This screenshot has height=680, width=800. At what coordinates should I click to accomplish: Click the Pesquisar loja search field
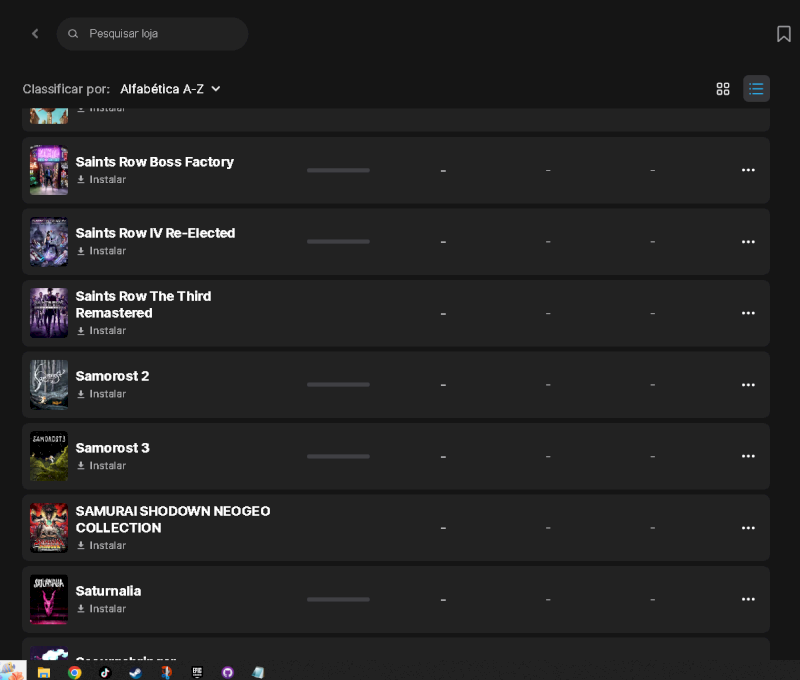tap(152, 34)
